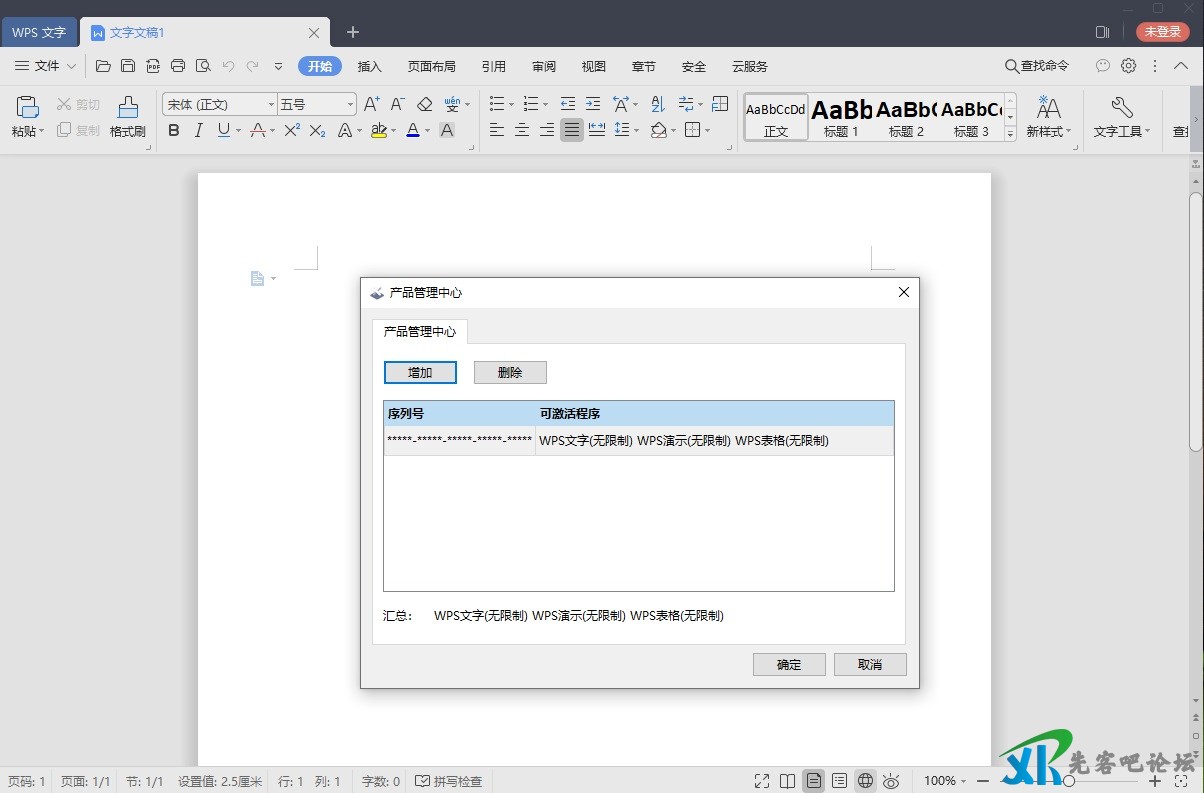Click the Format Painter icon

pos(127,108)
